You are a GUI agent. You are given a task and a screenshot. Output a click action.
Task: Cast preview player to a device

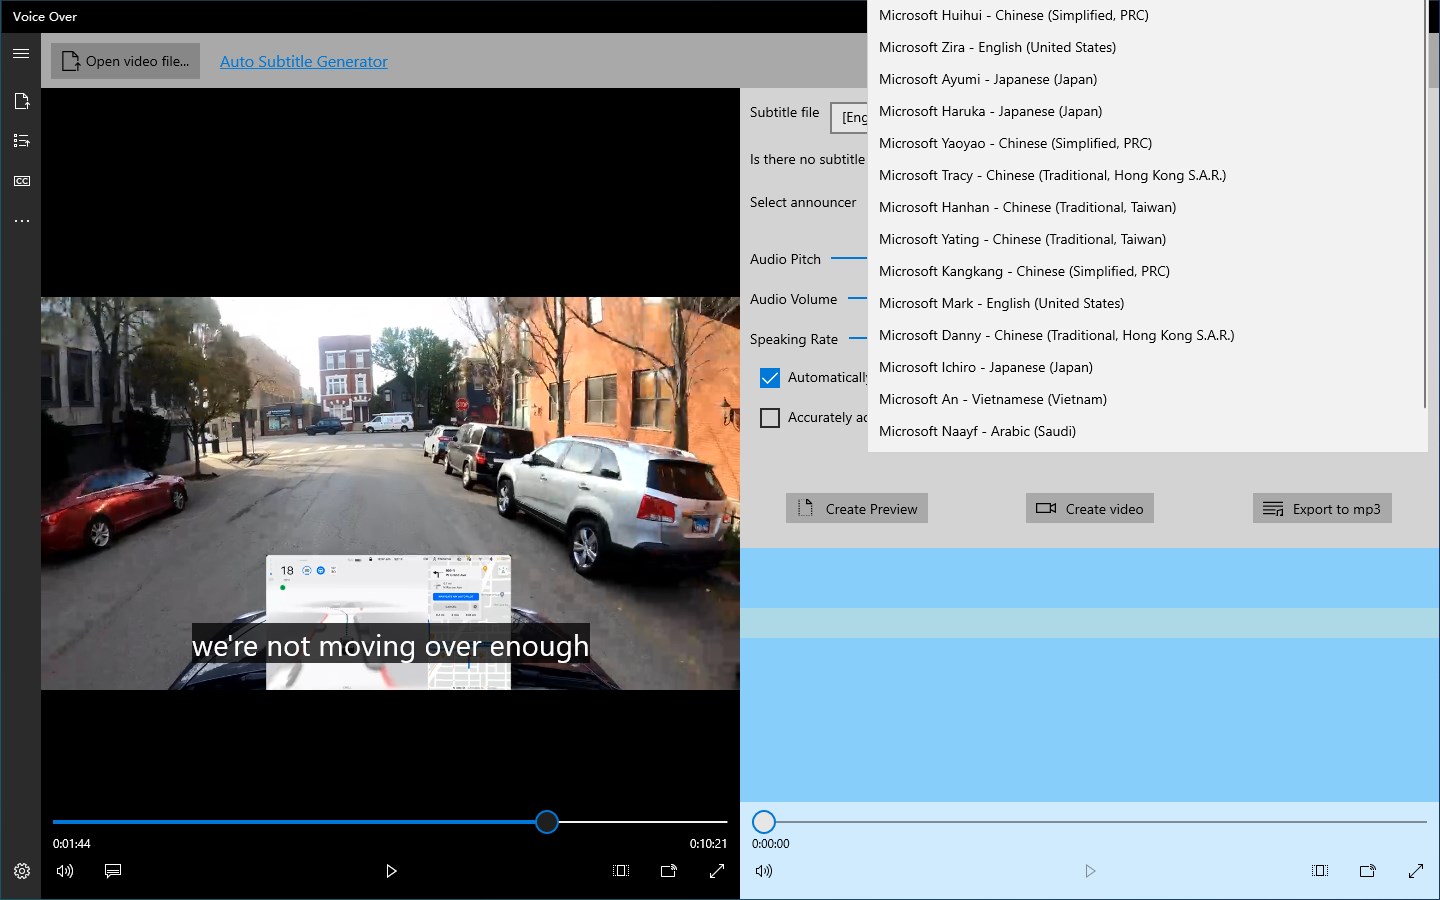1368,871
